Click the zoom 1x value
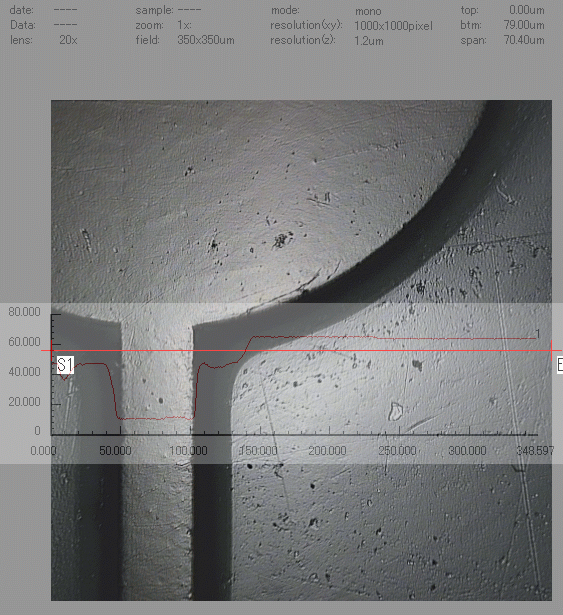 184,25
